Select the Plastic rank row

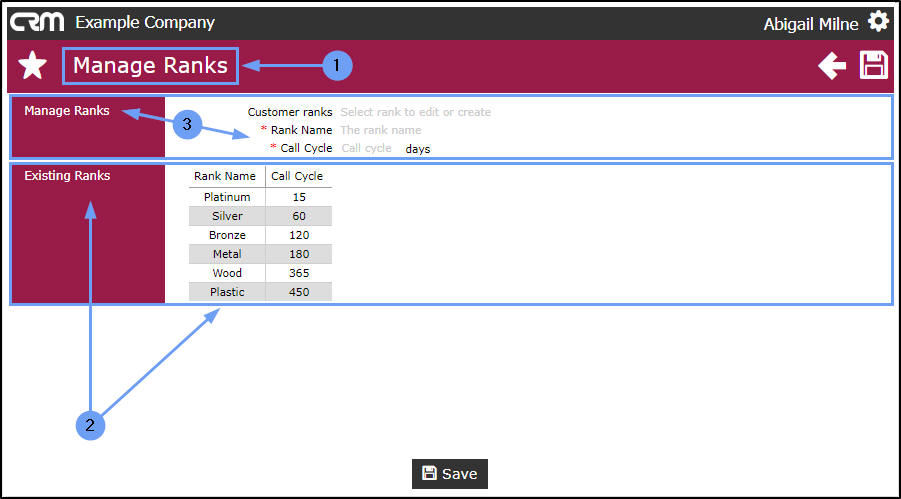[260, 292]
